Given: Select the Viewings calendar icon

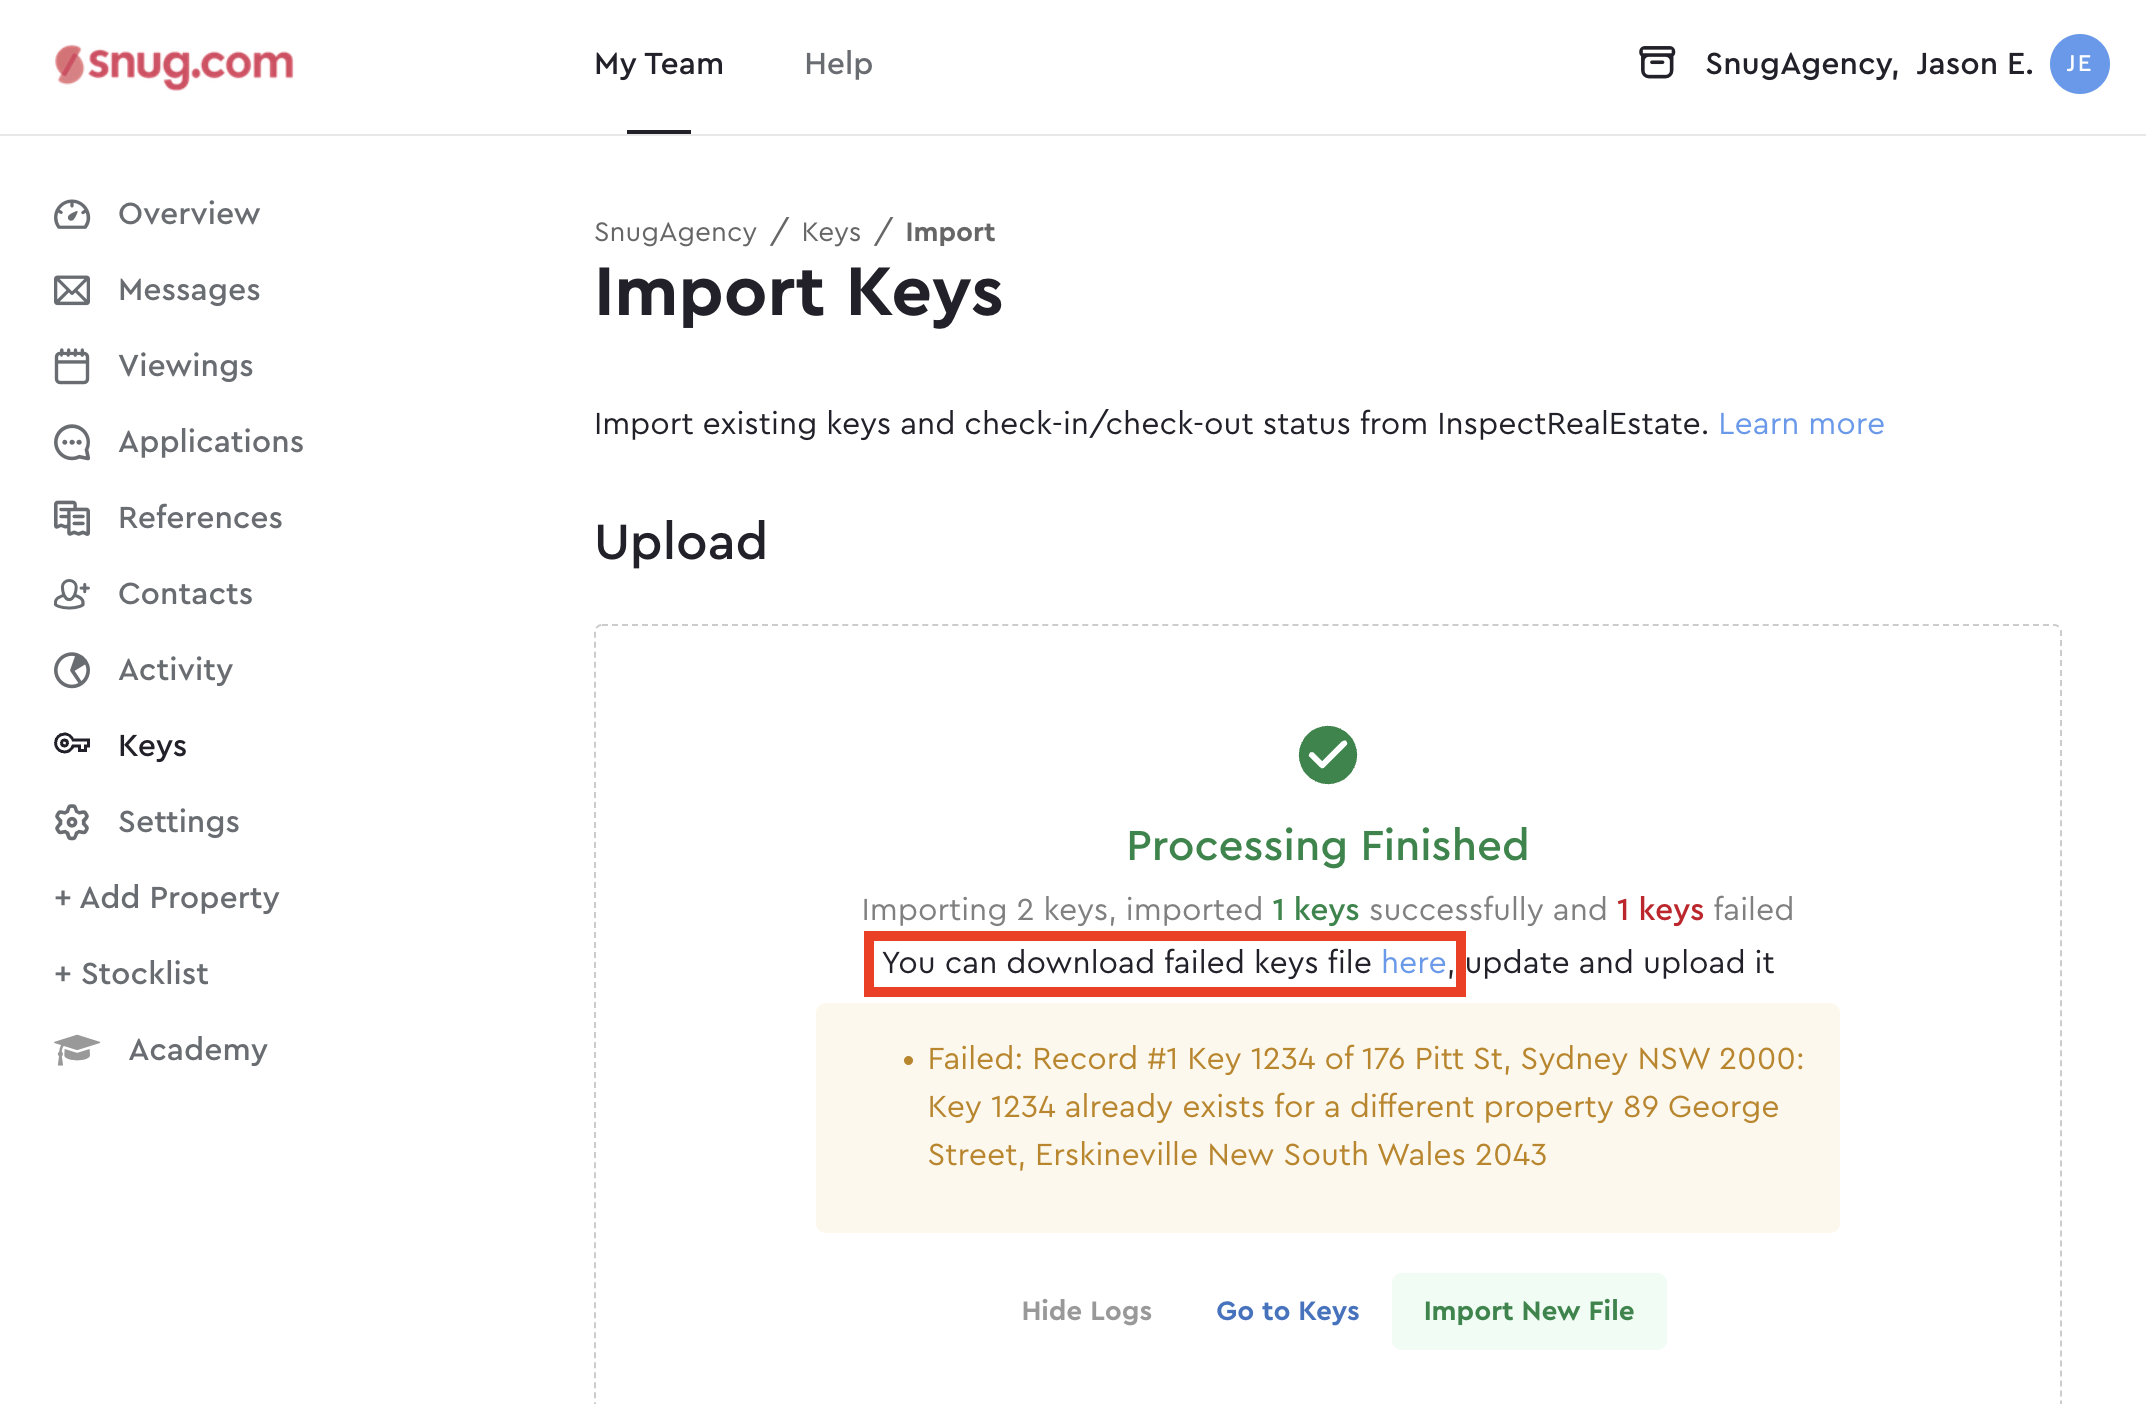Looking at the screenshot, I should click(72, 366).
